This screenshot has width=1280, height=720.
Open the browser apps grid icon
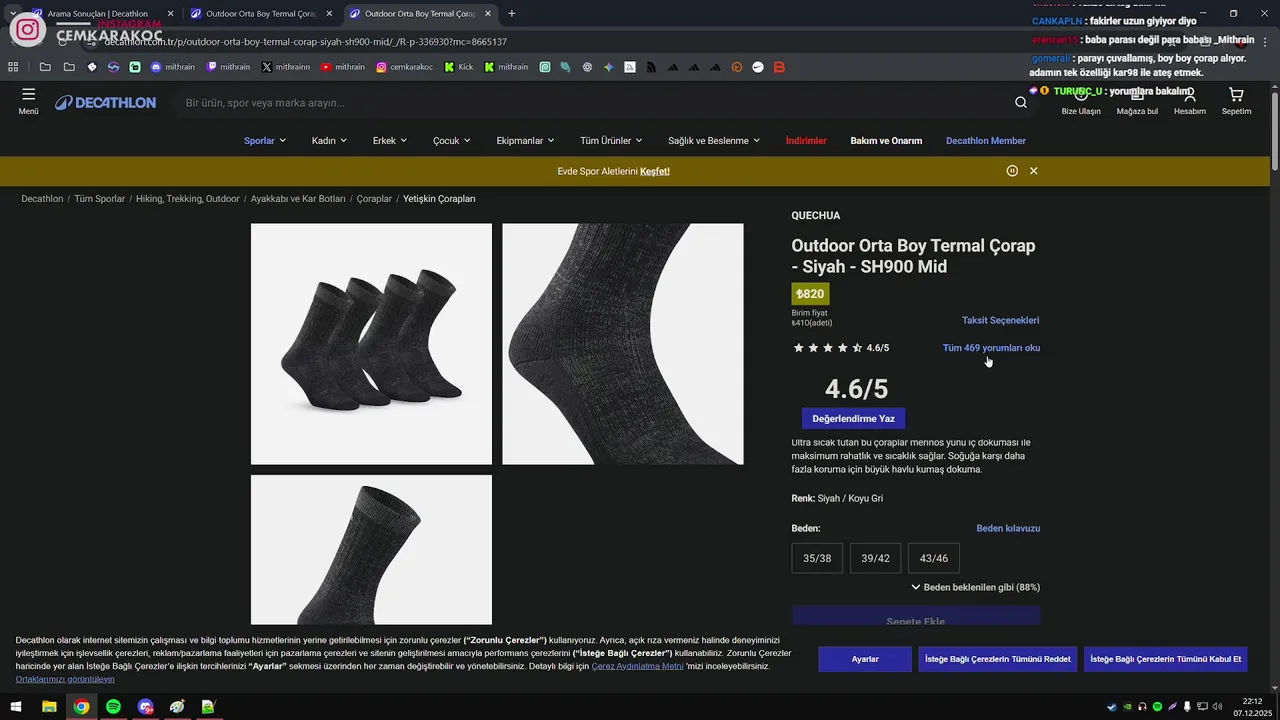(x=13, y=67)
